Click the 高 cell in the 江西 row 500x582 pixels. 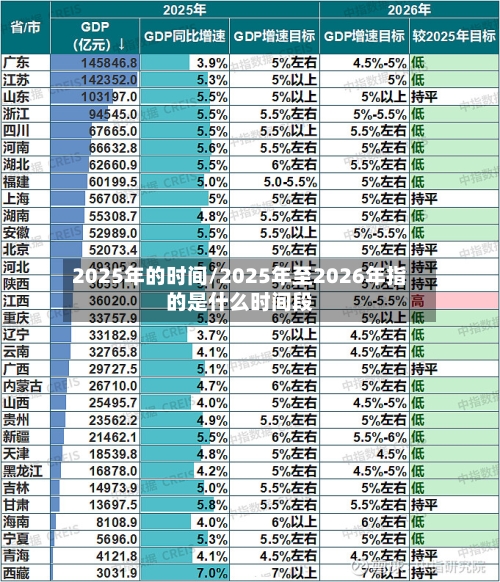tap(454, 301)
